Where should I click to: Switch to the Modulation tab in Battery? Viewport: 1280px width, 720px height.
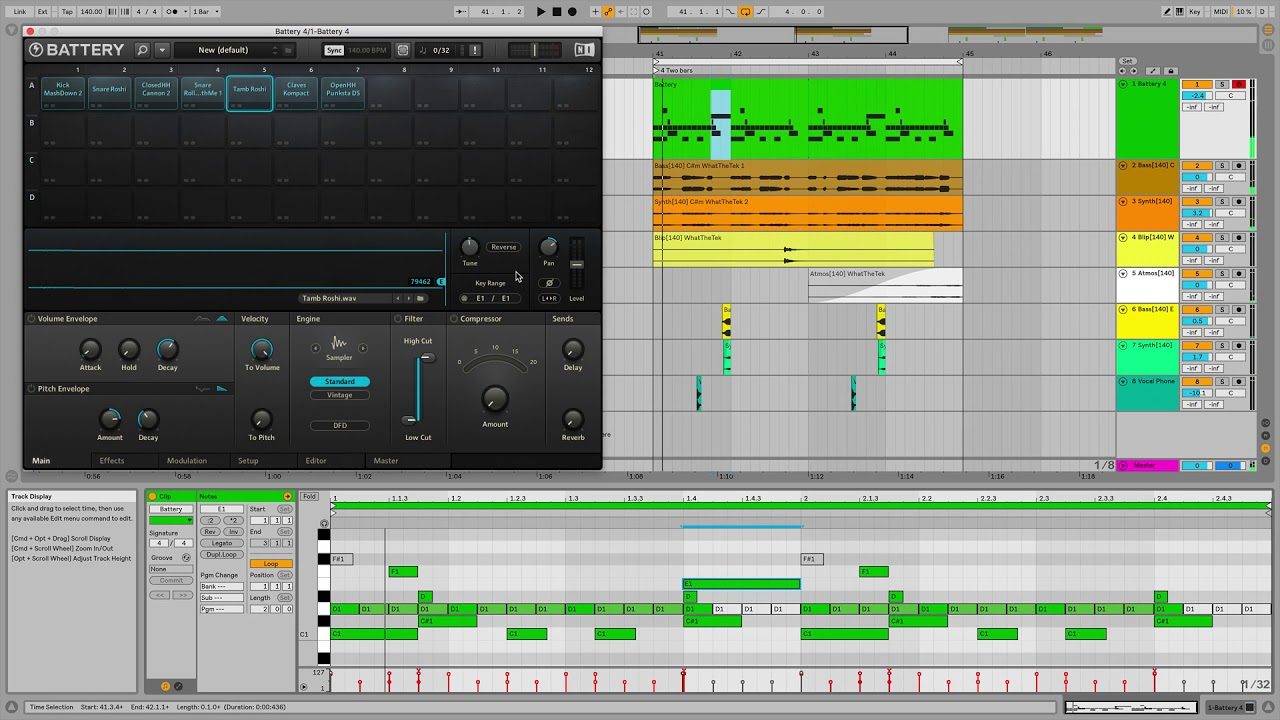coord(187,461)
